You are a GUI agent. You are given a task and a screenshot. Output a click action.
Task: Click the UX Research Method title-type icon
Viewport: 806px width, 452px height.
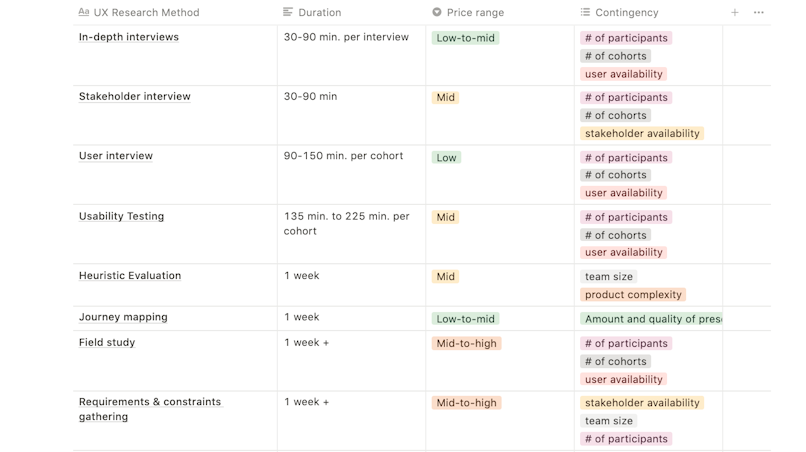coord(84,13)
